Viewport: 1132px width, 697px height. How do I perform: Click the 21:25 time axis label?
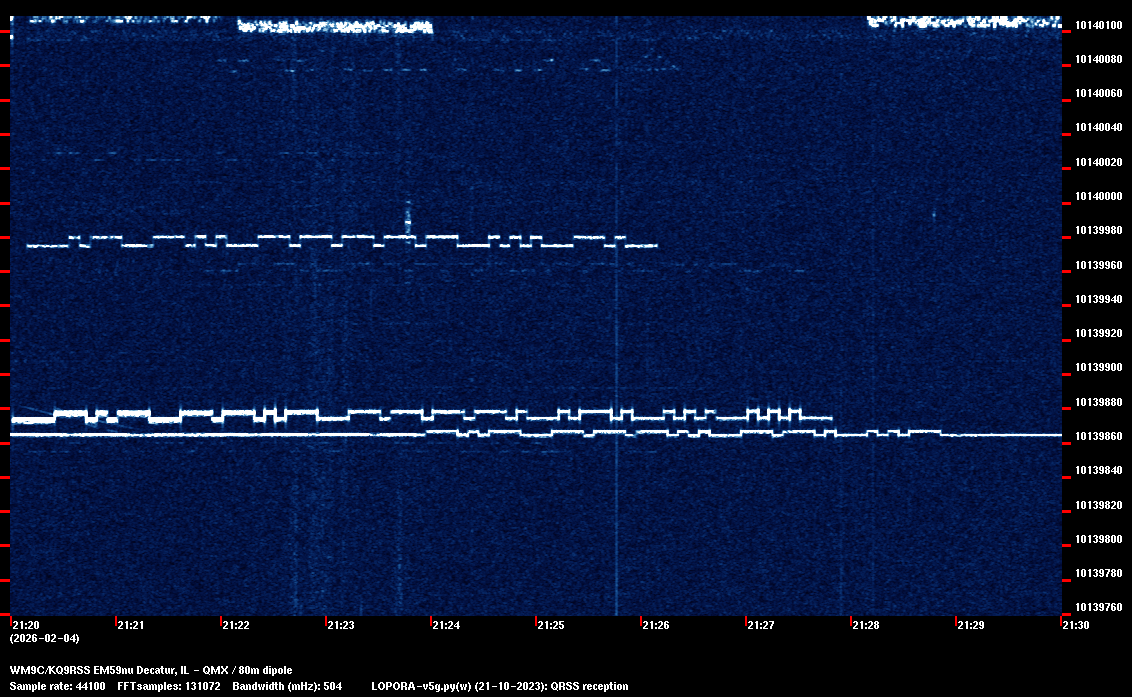pos(550,626)
